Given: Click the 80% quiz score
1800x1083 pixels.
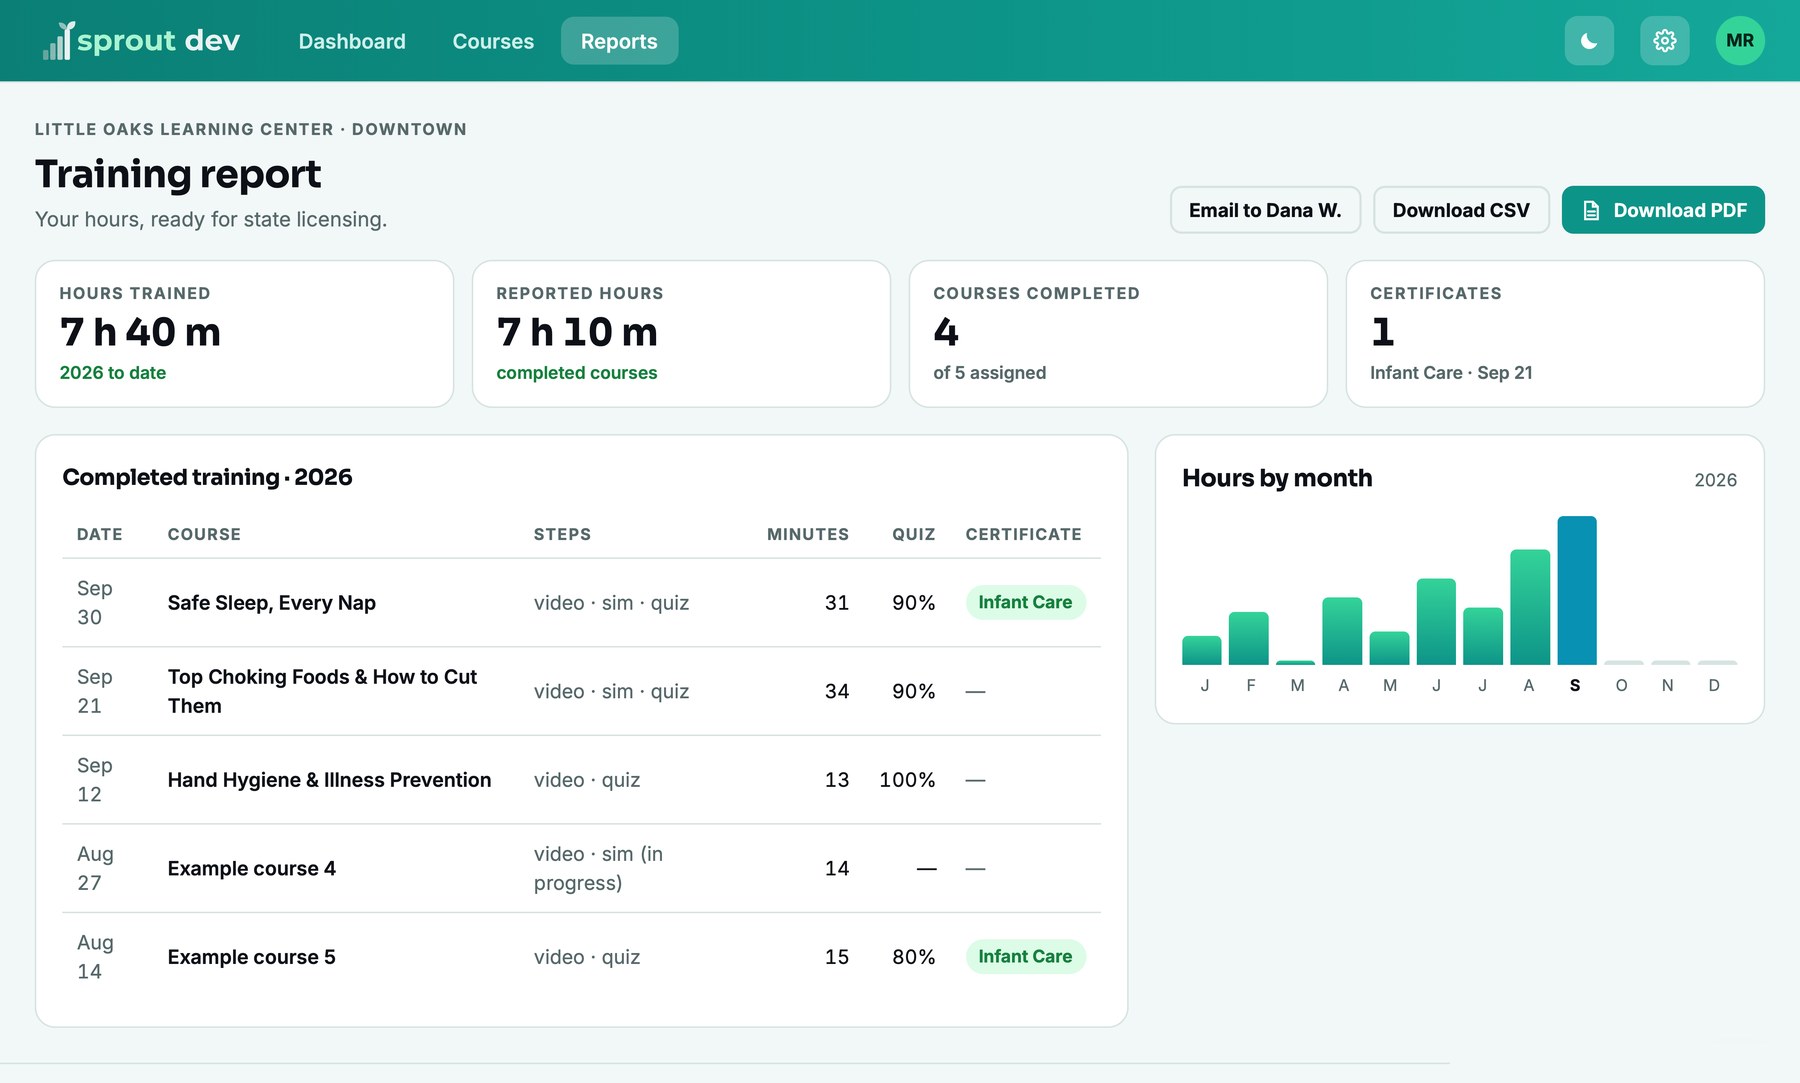Looking at the screenshot, I should (914, 957).
